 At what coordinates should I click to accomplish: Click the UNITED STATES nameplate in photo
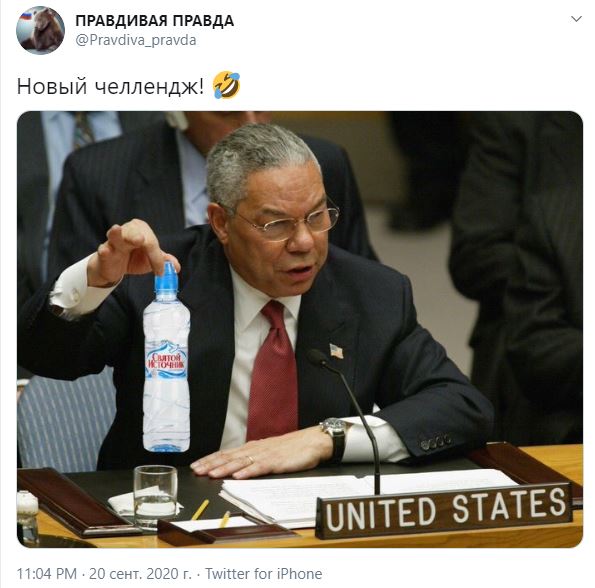pos(444,510)
